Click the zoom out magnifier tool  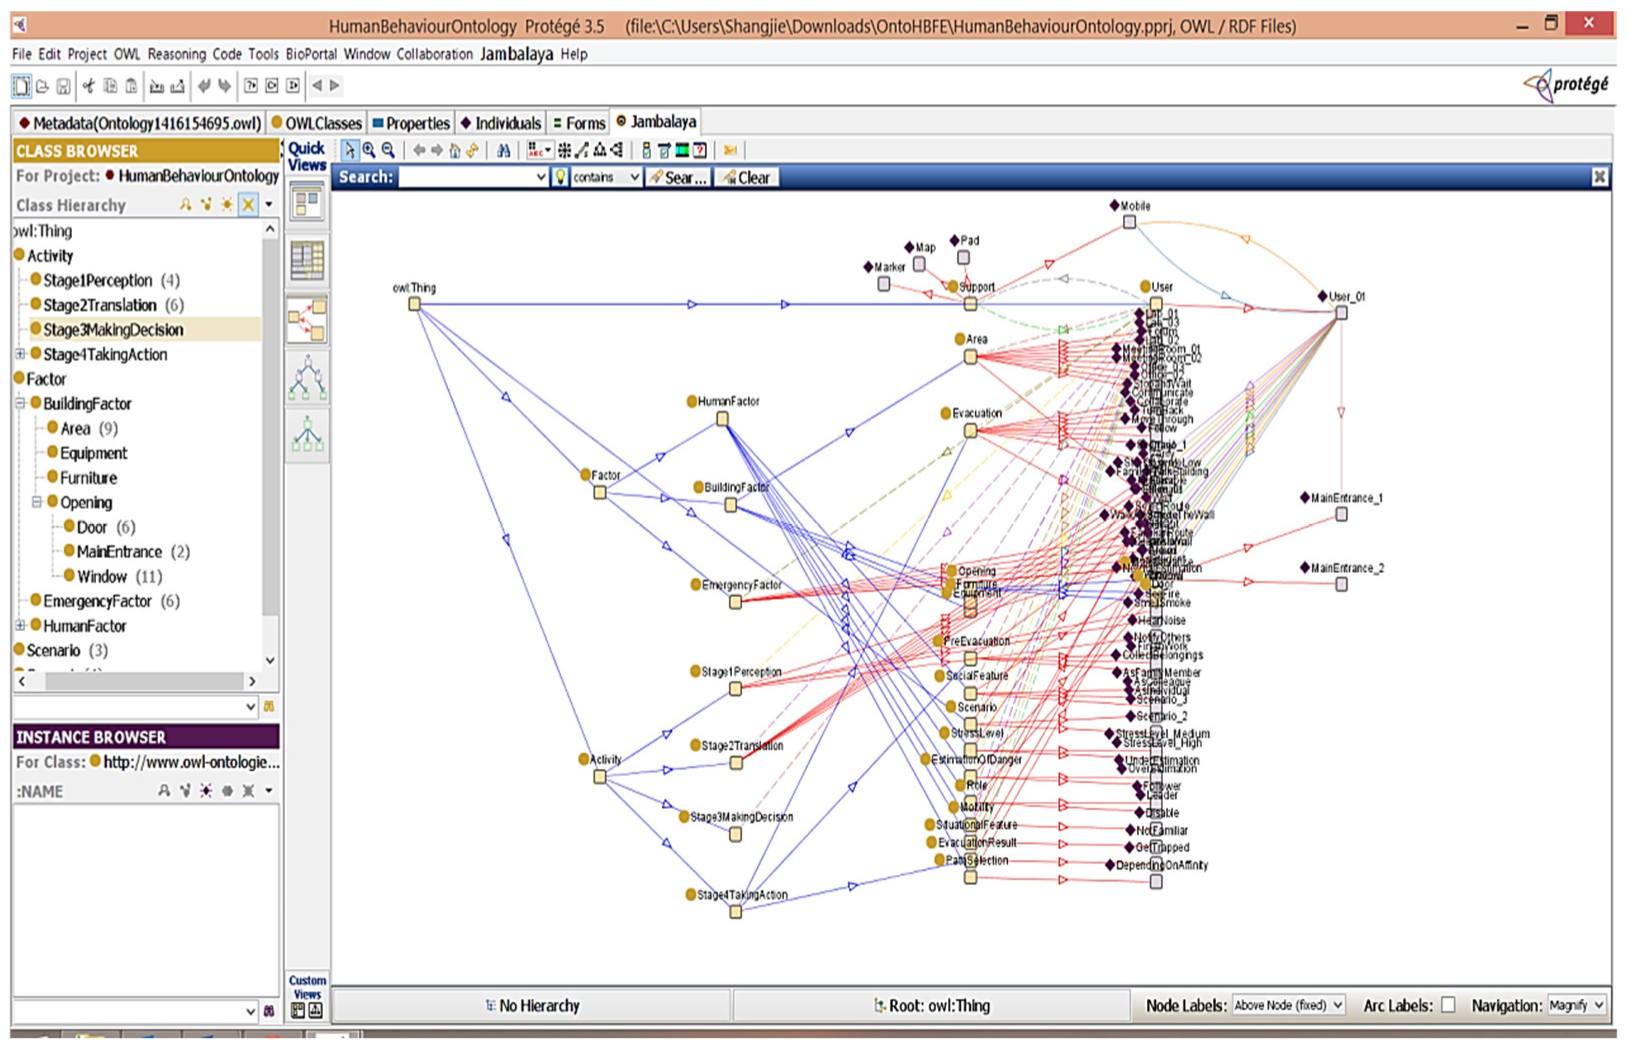388,150
